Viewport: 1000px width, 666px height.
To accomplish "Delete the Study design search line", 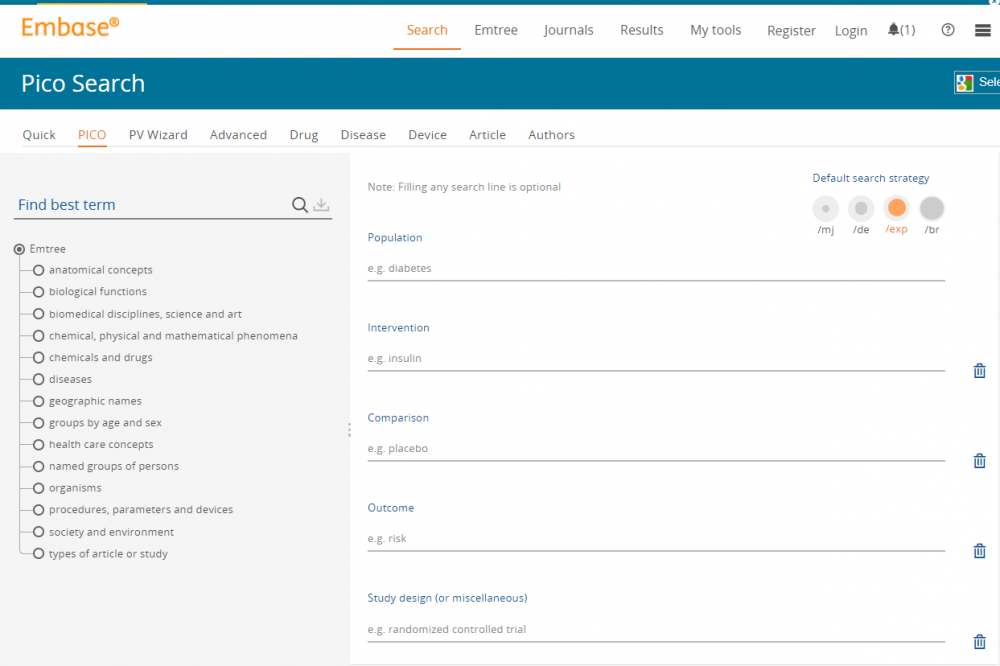I will 980,642.
